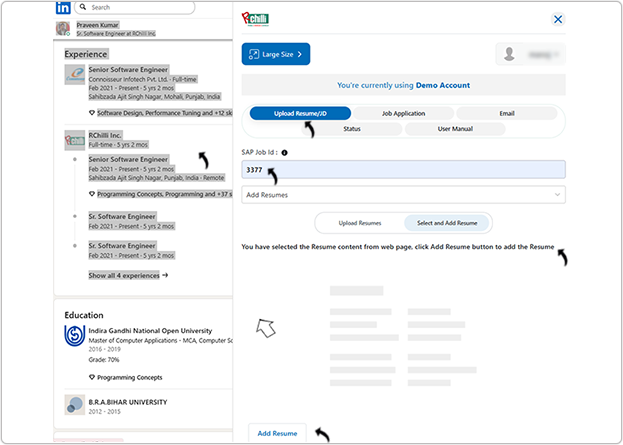Expand the Add Resumes dropdown
The width and height of the screenshot is (623, 445).
pos(403,195)
